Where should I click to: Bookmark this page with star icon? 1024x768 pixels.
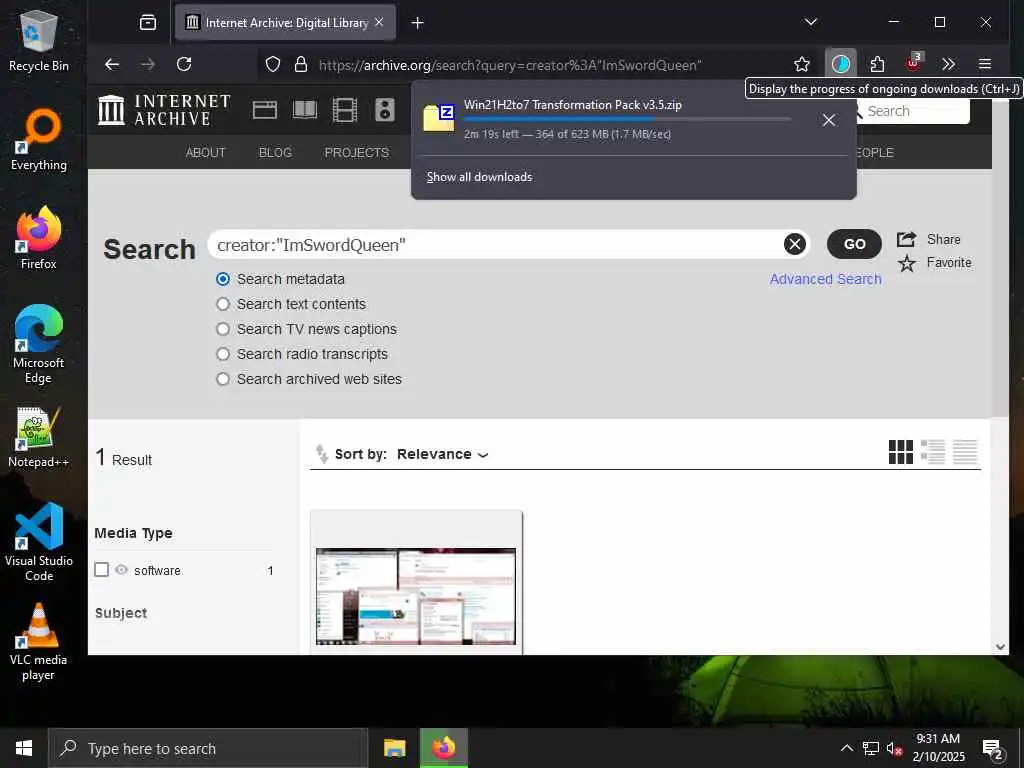pyautogui.click(x=802, y=64)
